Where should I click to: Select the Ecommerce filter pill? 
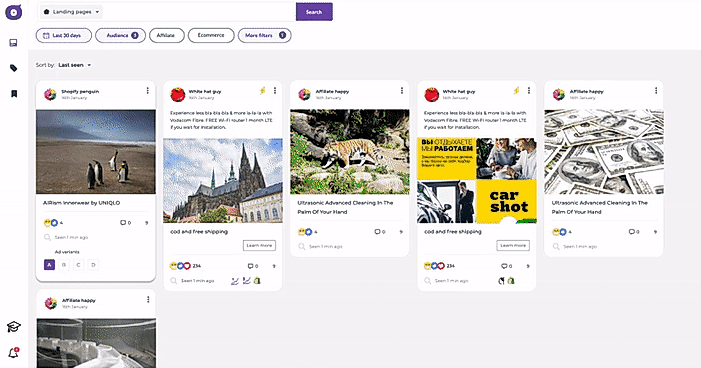coord(211,35)
